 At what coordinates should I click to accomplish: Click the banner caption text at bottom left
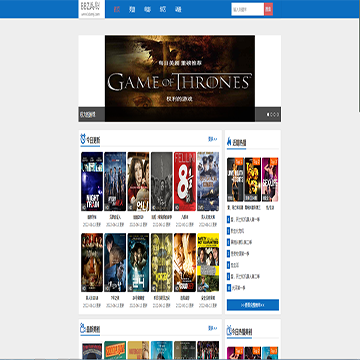pos(87,115)
